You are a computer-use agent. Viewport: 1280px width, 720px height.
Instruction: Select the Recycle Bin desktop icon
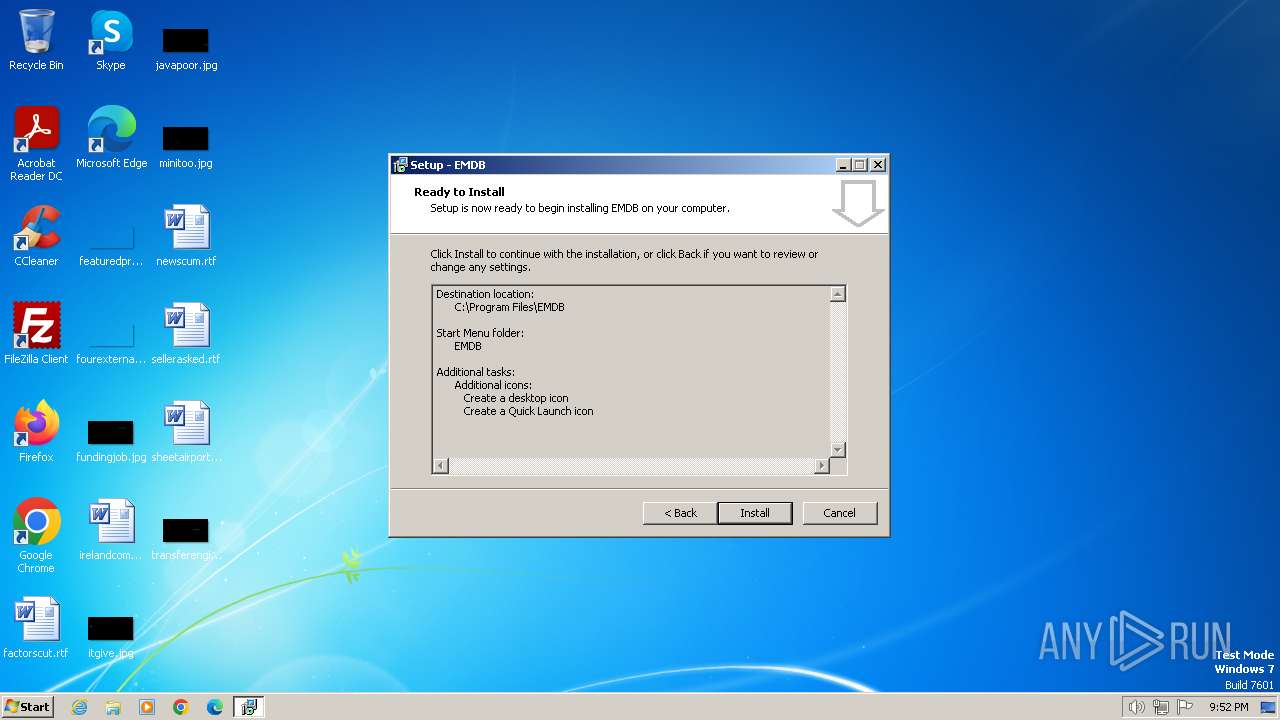point(36,40)
